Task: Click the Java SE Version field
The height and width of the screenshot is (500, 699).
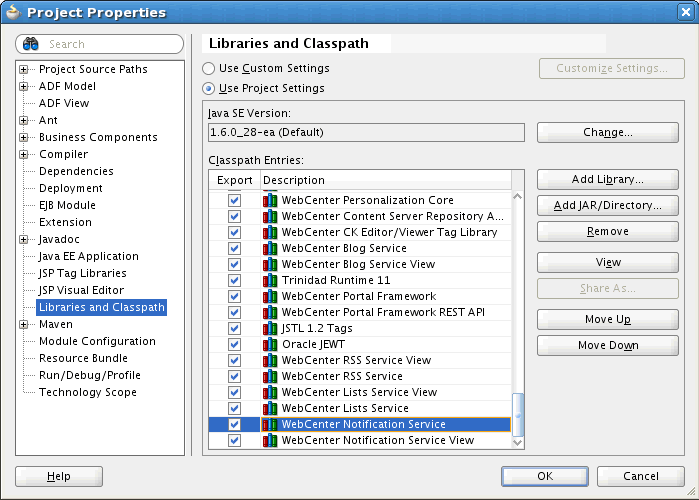Action: 366,132
